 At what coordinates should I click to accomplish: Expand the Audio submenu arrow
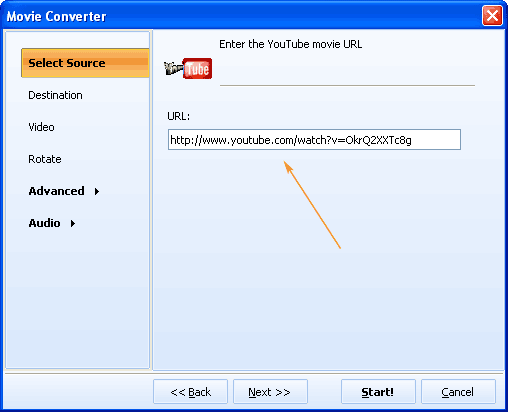tap(73, 223)
